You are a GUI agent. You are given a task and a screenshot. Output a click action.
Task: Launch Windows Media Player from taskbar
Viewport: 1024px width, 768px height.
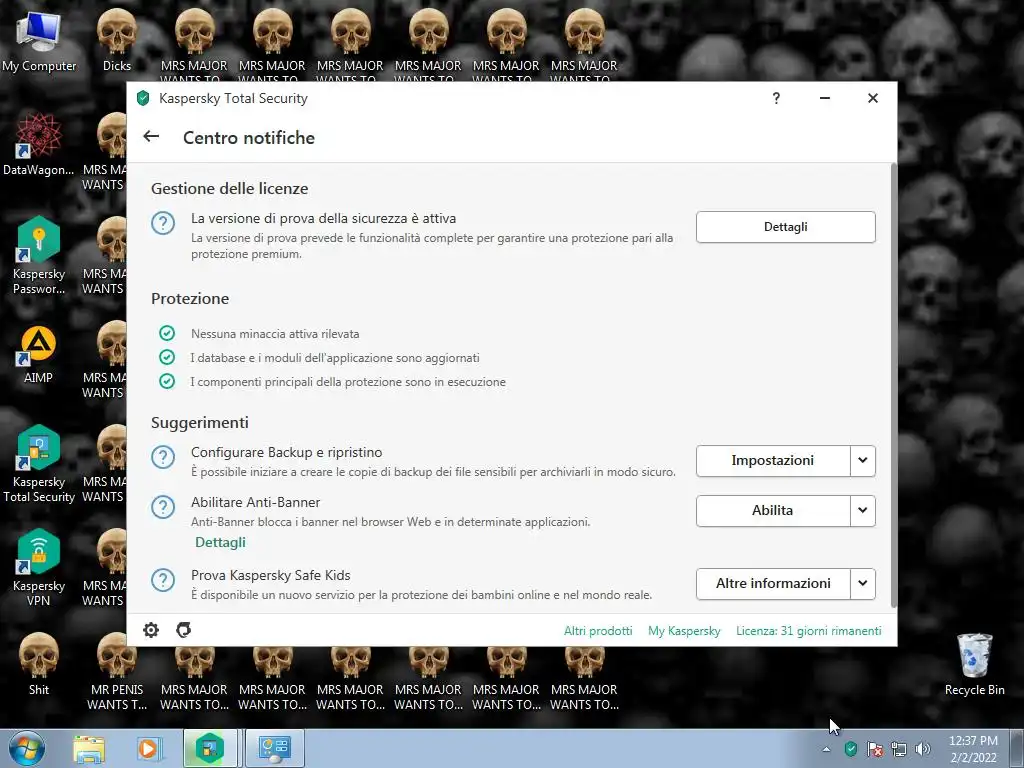148,748
